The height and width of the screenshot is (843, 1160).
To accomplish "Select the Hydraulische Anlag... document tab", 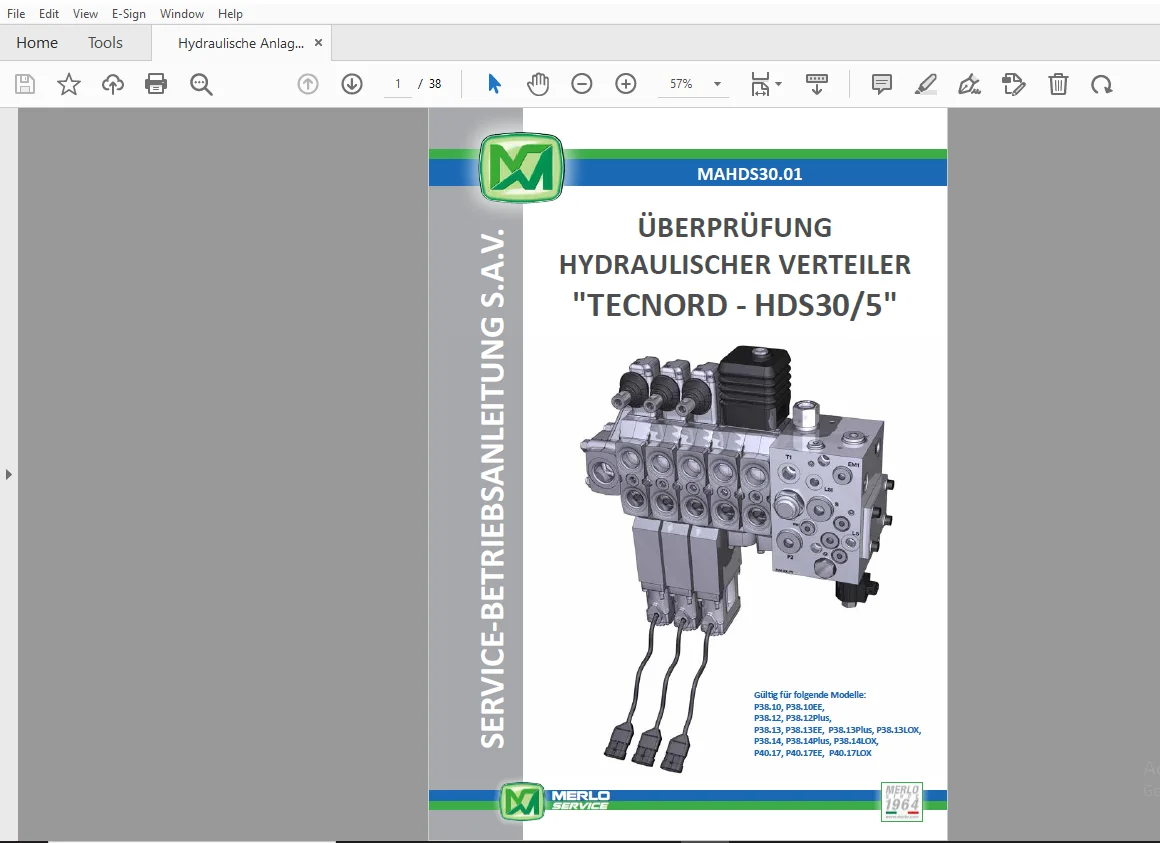I will tap(241, 43).
